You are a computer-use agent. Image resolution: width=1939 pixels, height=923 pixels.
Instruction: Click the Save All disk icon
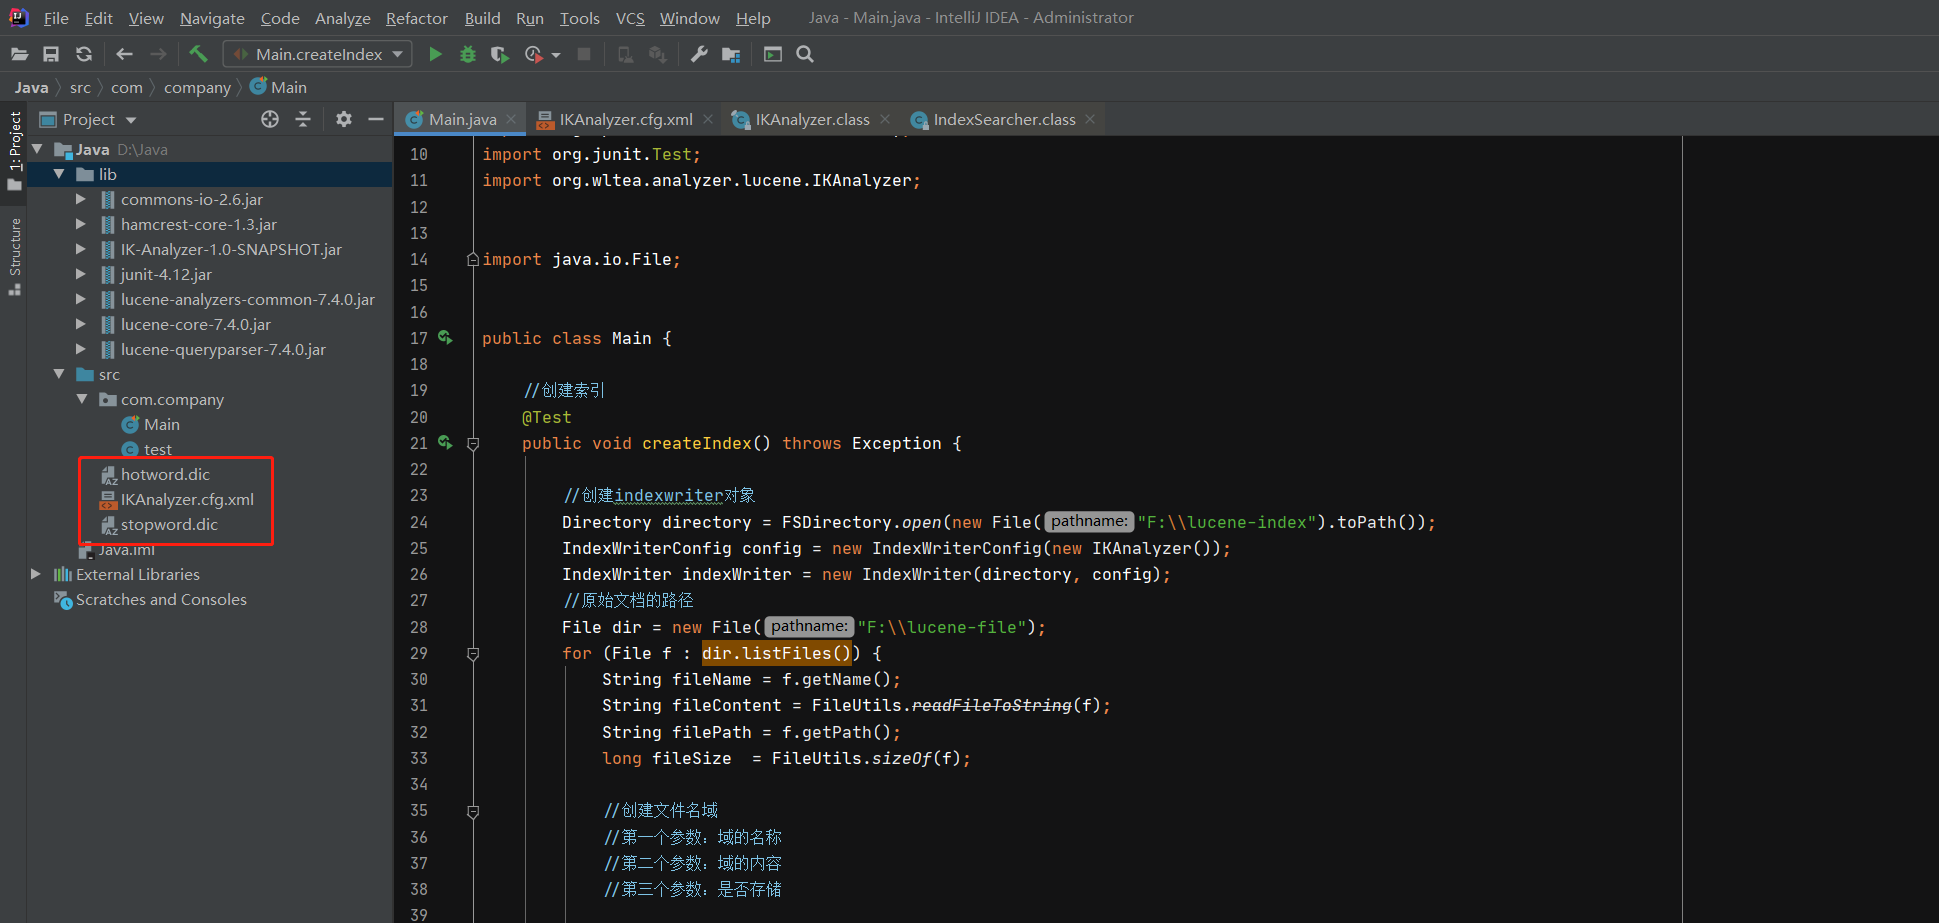tap(51, 54)
